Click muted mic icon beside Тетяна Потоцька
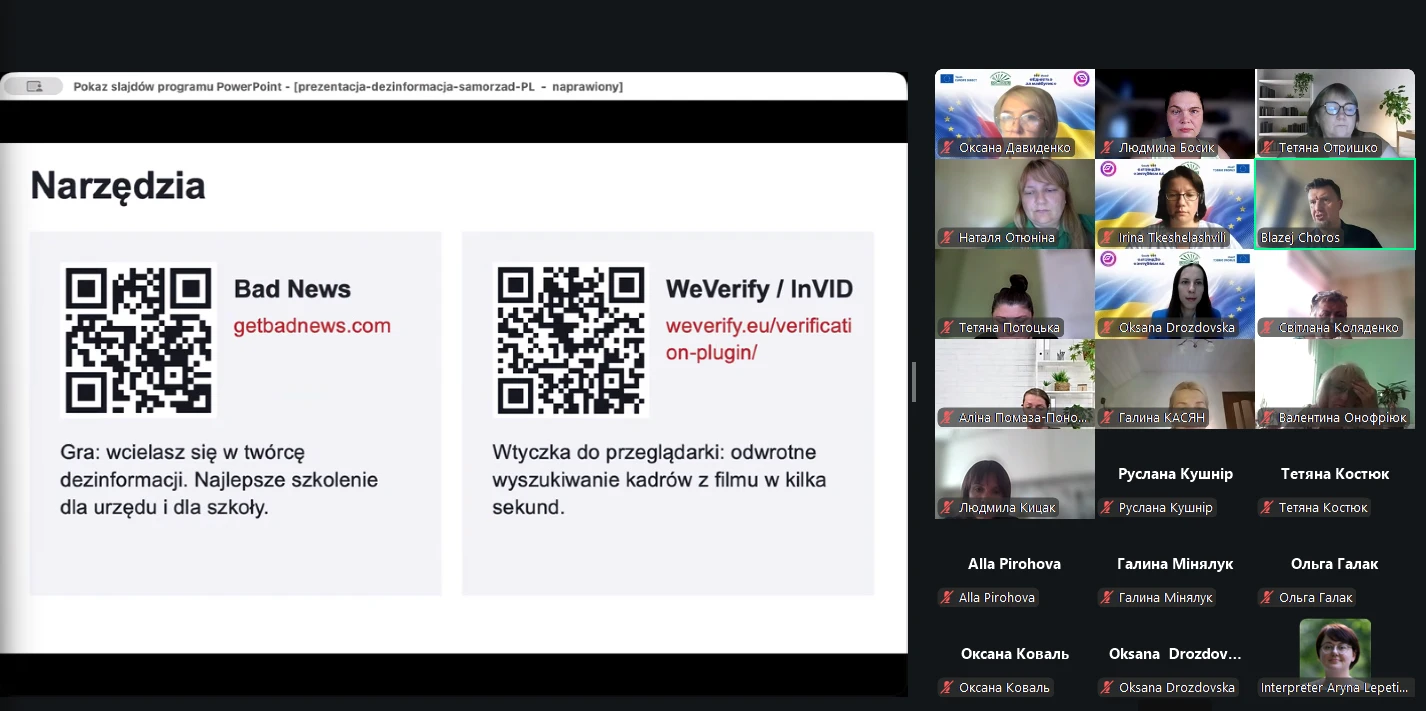Screen dimensions: 1426x711 point(947,328)
